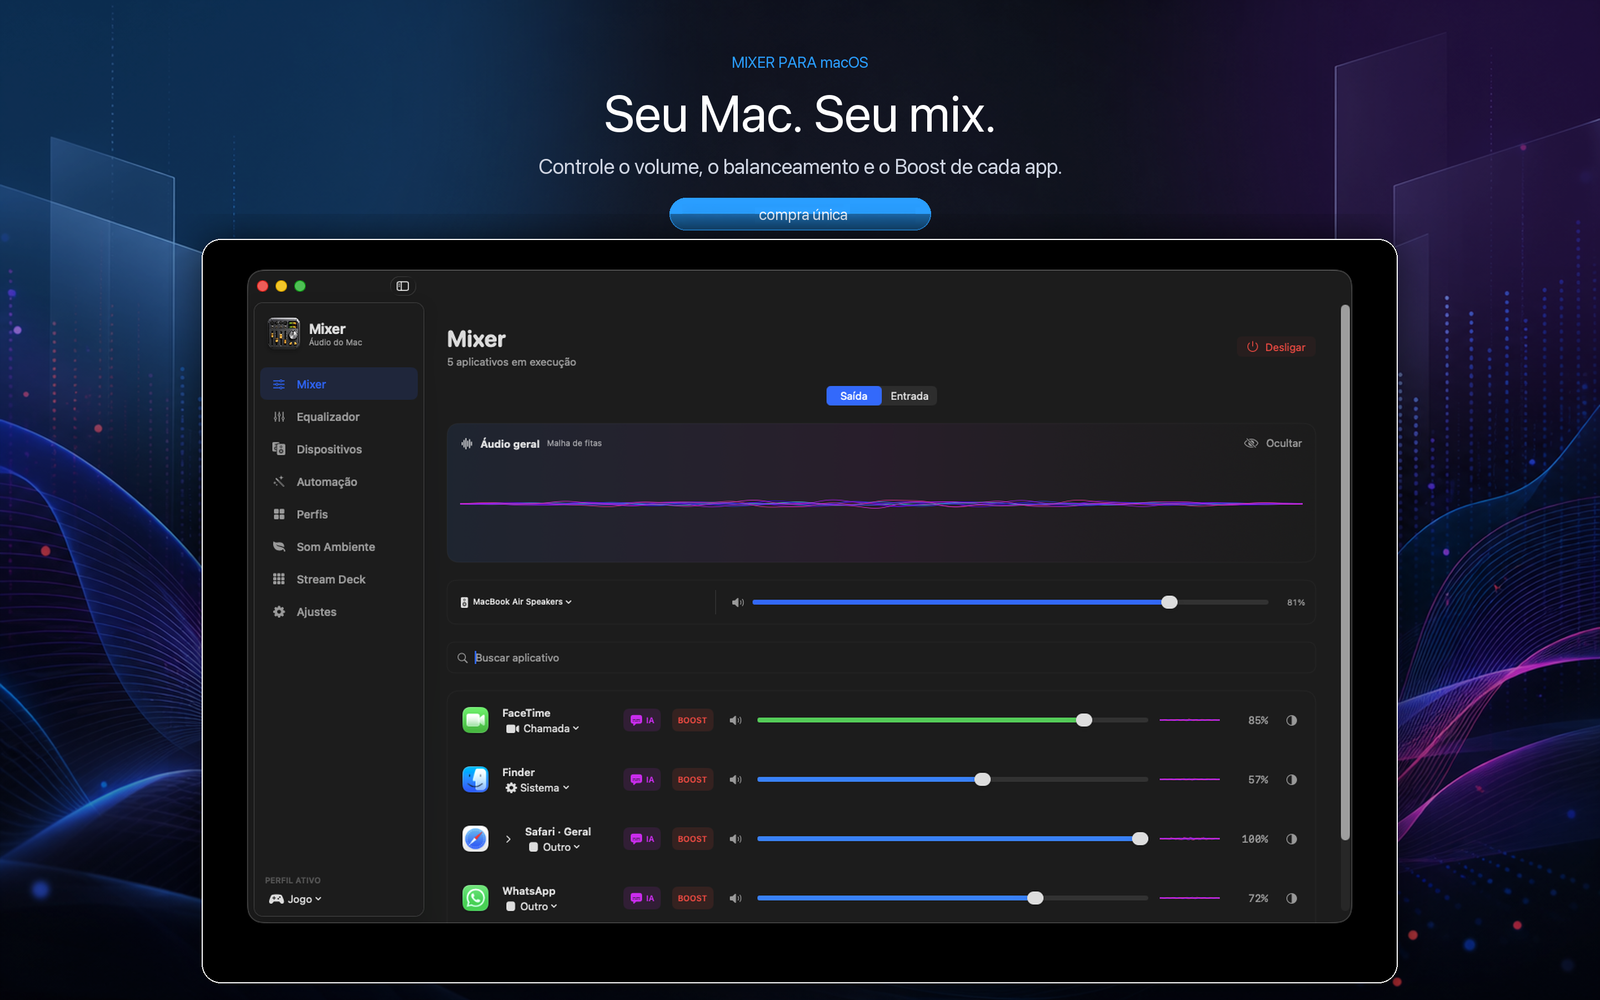Click the 85% FaceTime volume value
Screen dimensions: 1600x1000
click(1258, 720)
